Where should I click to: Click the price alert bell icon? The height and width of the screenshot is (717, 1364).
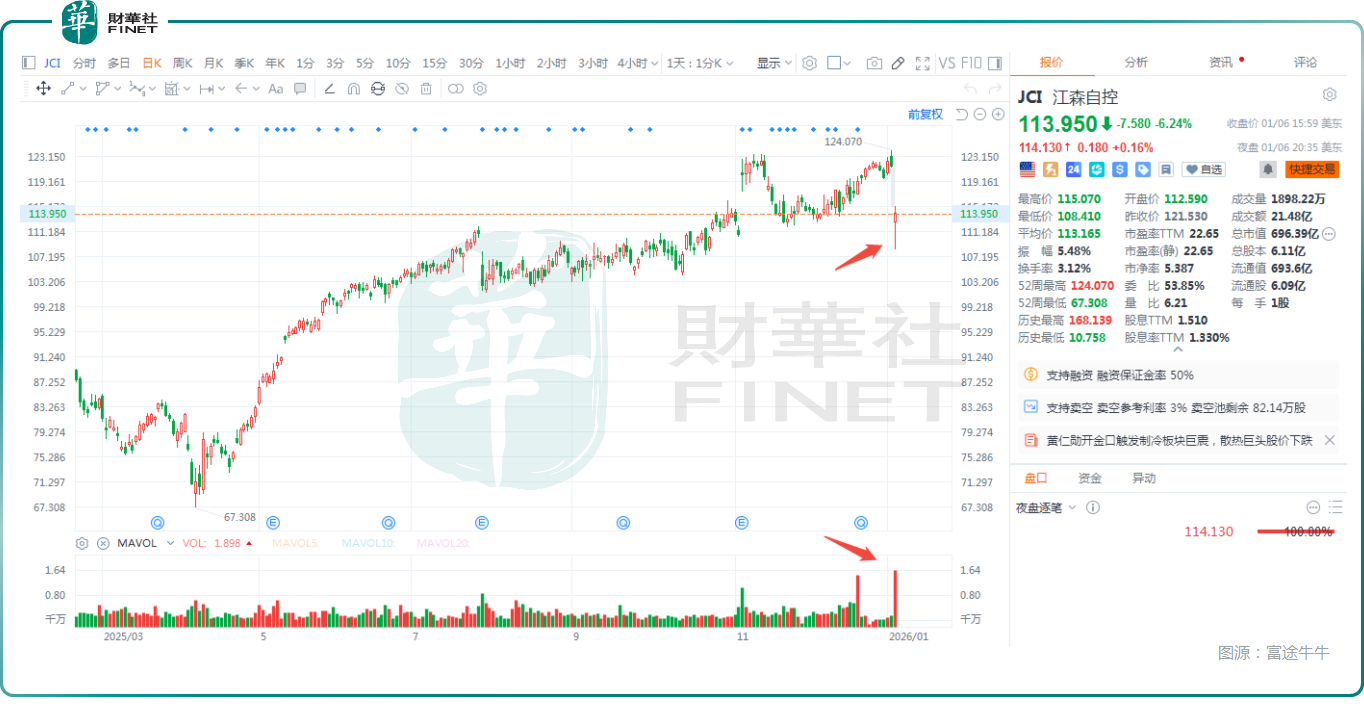(x=1268, y=169)
